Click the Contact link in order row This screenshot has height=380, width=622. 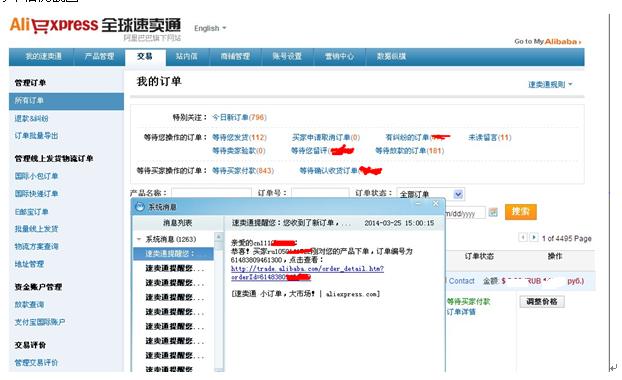(461, 281)
